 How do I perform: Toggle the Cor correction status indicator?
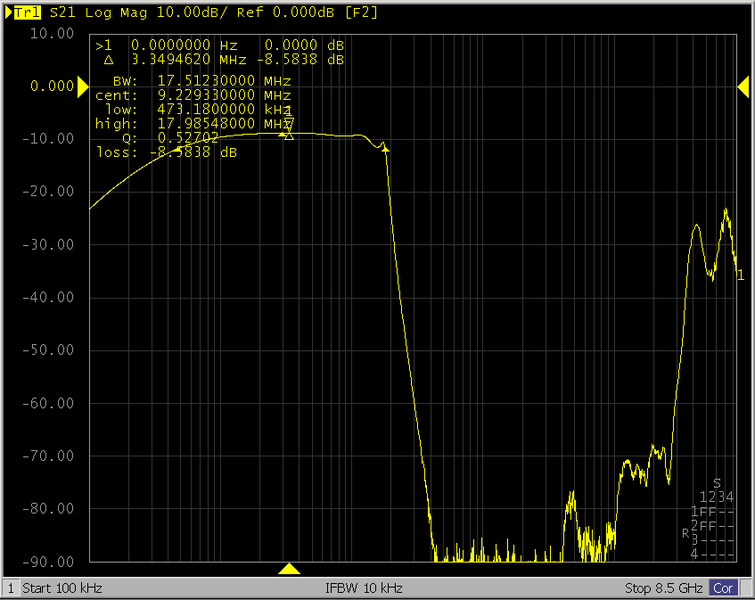tap(723, 588)
